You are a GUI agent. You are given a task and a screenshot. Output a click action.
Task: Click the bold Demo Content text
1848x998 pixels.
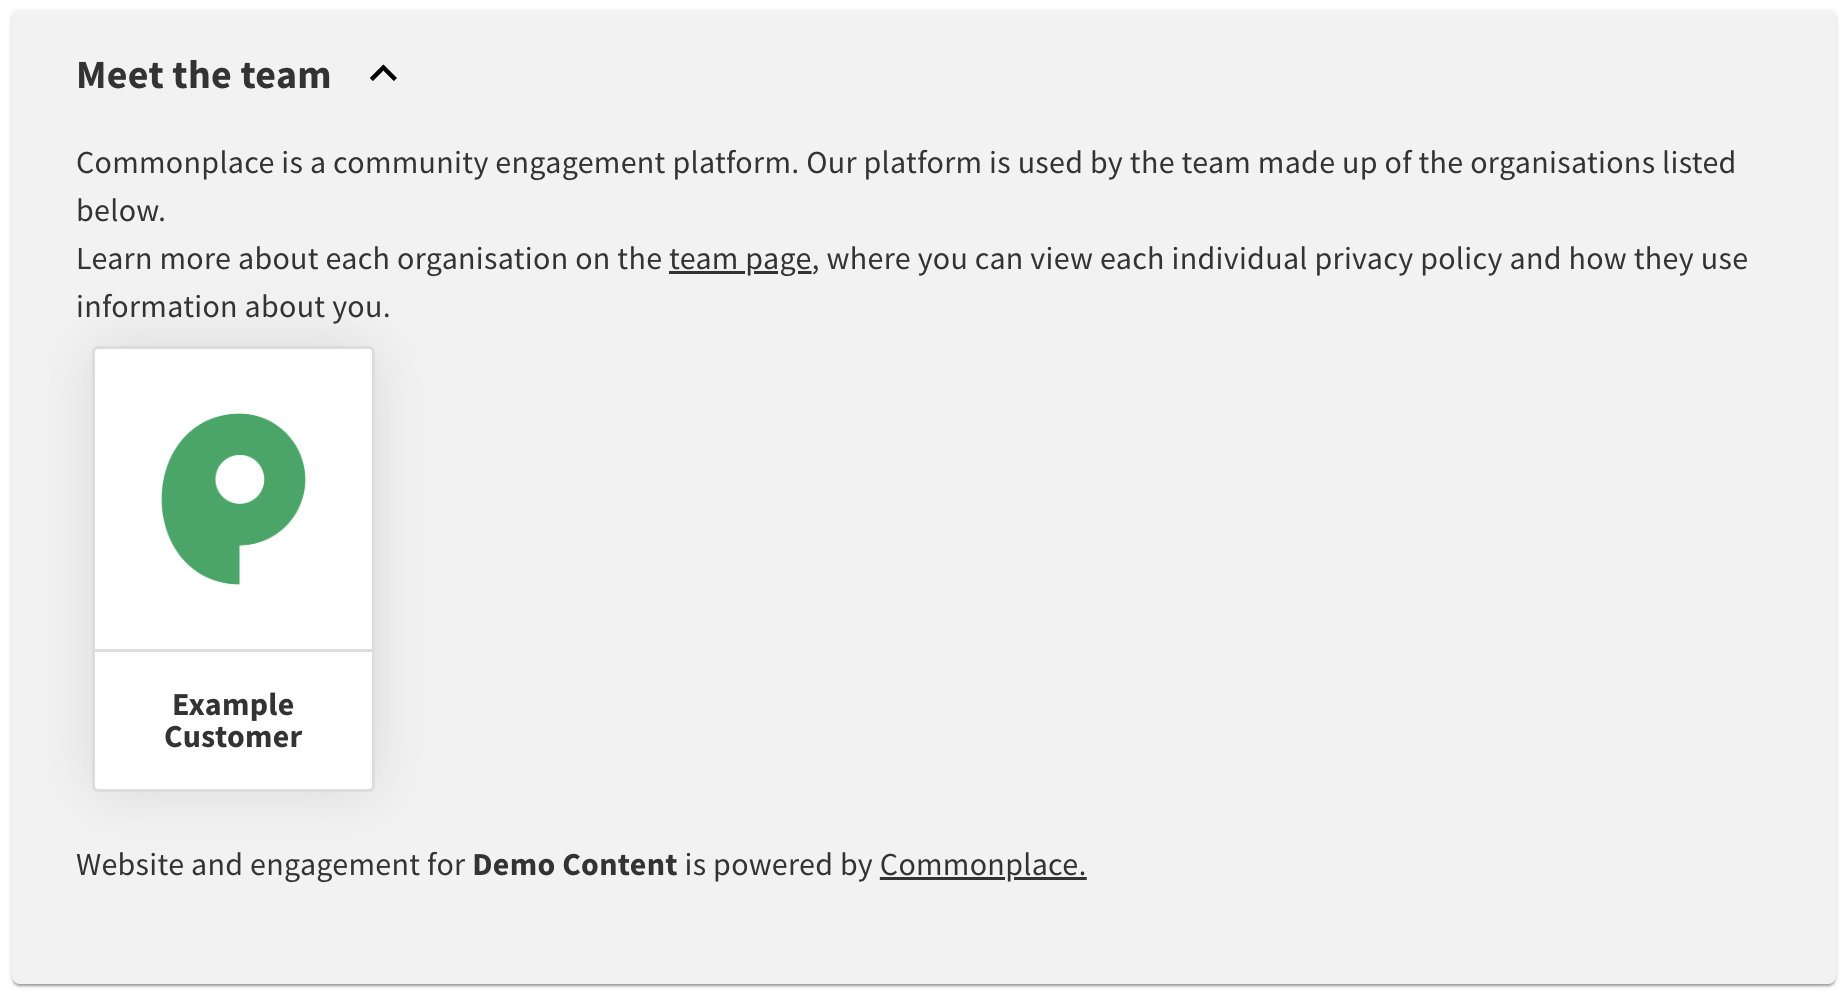click(574, 864)
